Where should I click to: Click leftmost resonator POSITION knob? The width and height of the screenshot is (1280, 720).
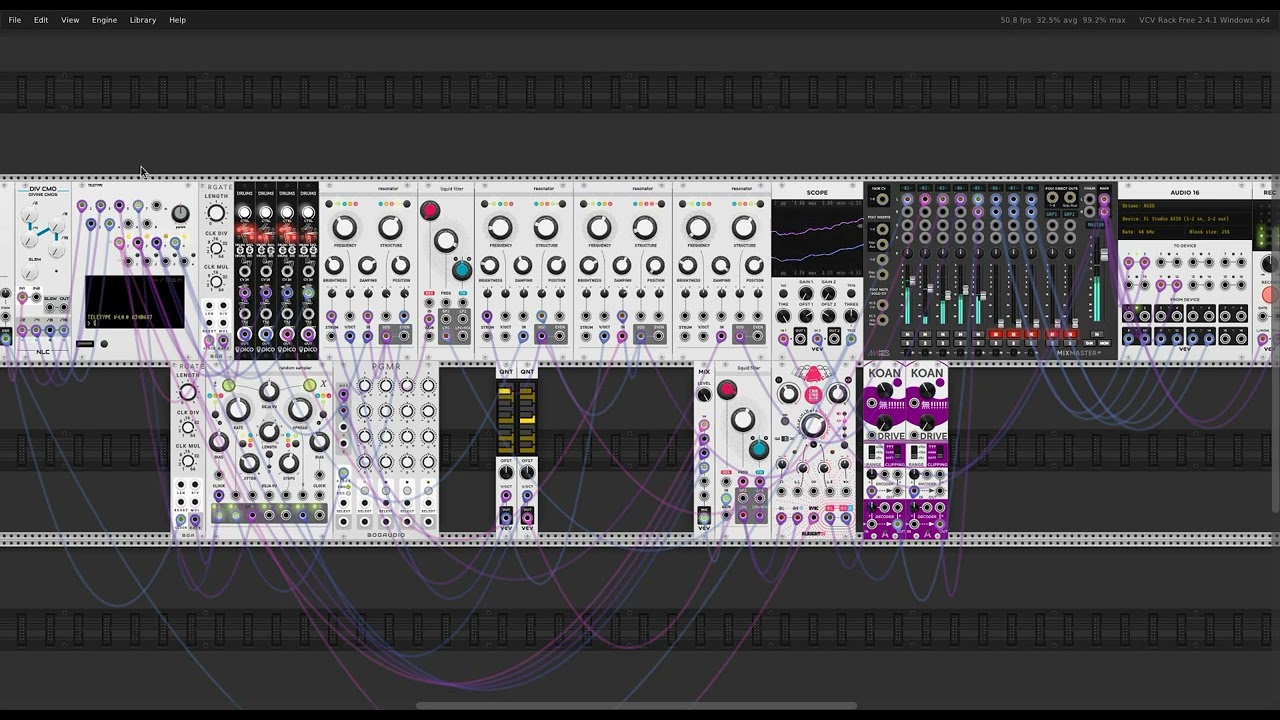point(400,266)
